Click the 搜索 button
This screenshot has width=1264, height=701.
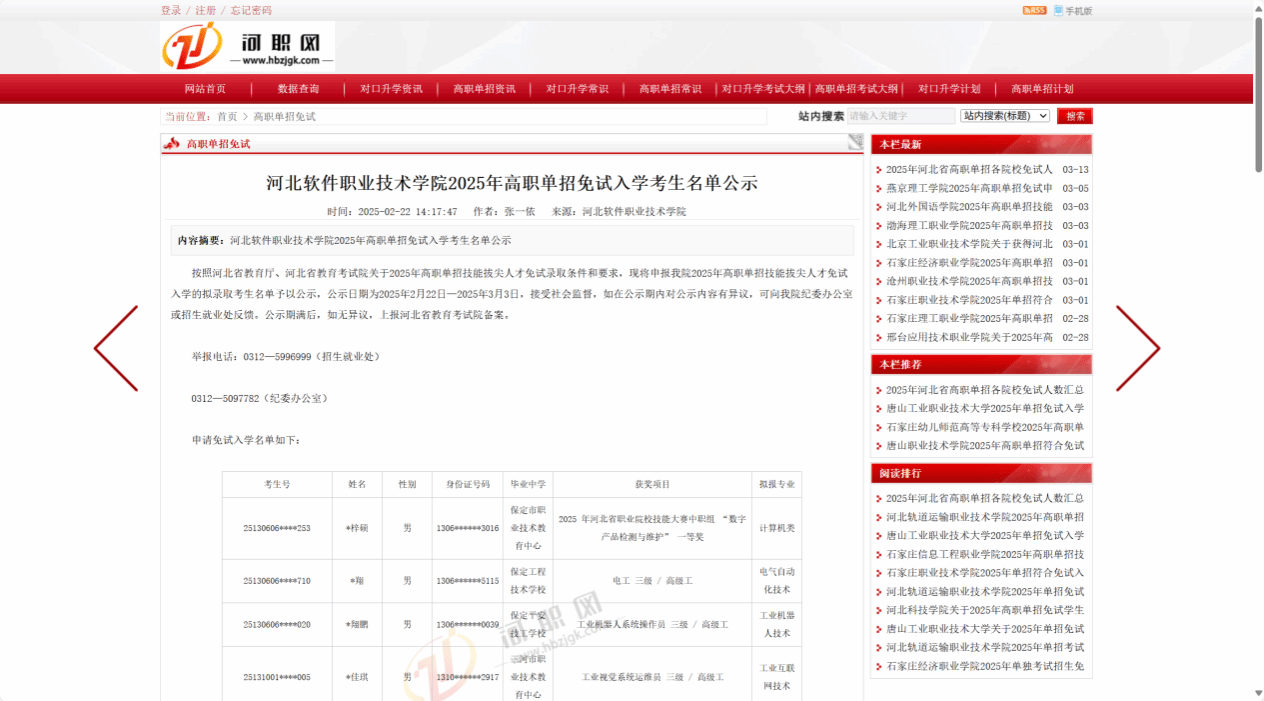click(x=1075, y=116)
